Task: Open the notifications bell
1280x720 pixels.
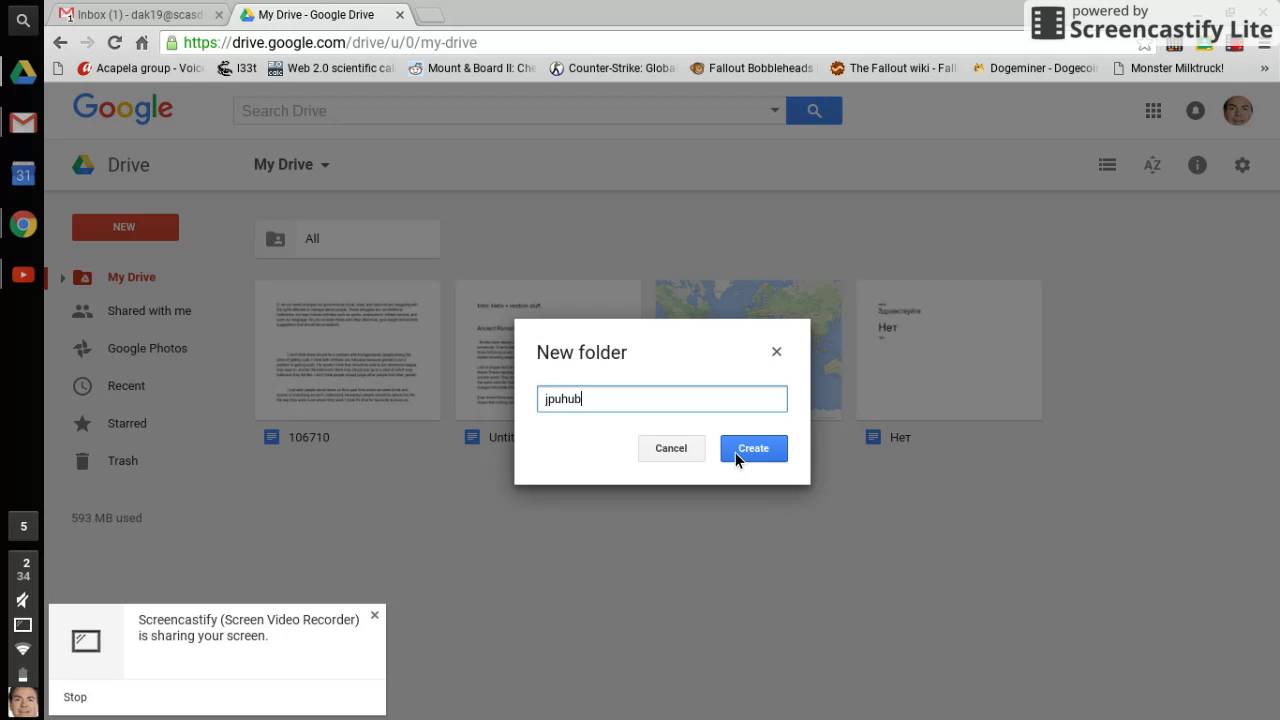Action: 1195,111
